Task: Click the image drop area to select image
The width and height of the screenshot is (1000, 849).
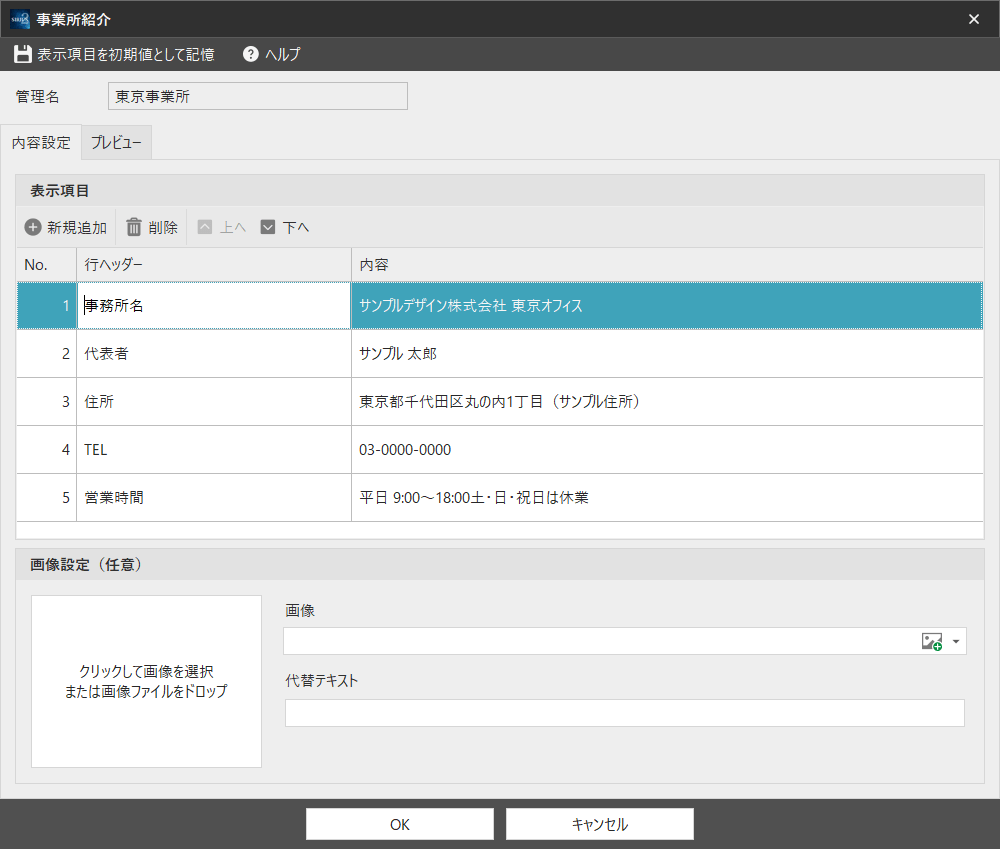Action: [x=146, y=681]
